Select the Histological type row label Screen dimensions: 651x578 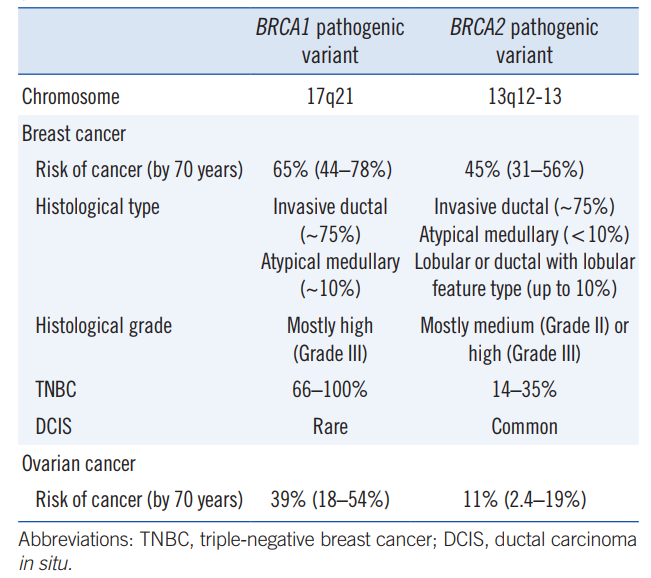pos(97,208)
